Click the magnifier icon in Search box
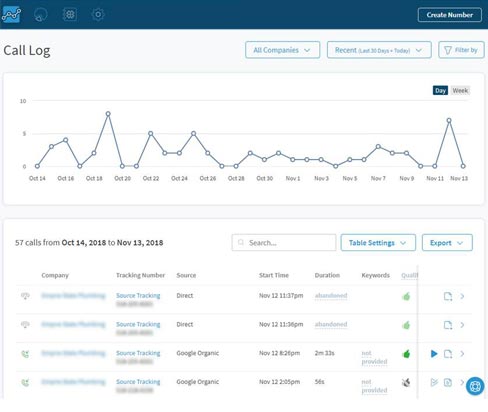Viewport: 488px width, 412px height. [x=241, y=243]
